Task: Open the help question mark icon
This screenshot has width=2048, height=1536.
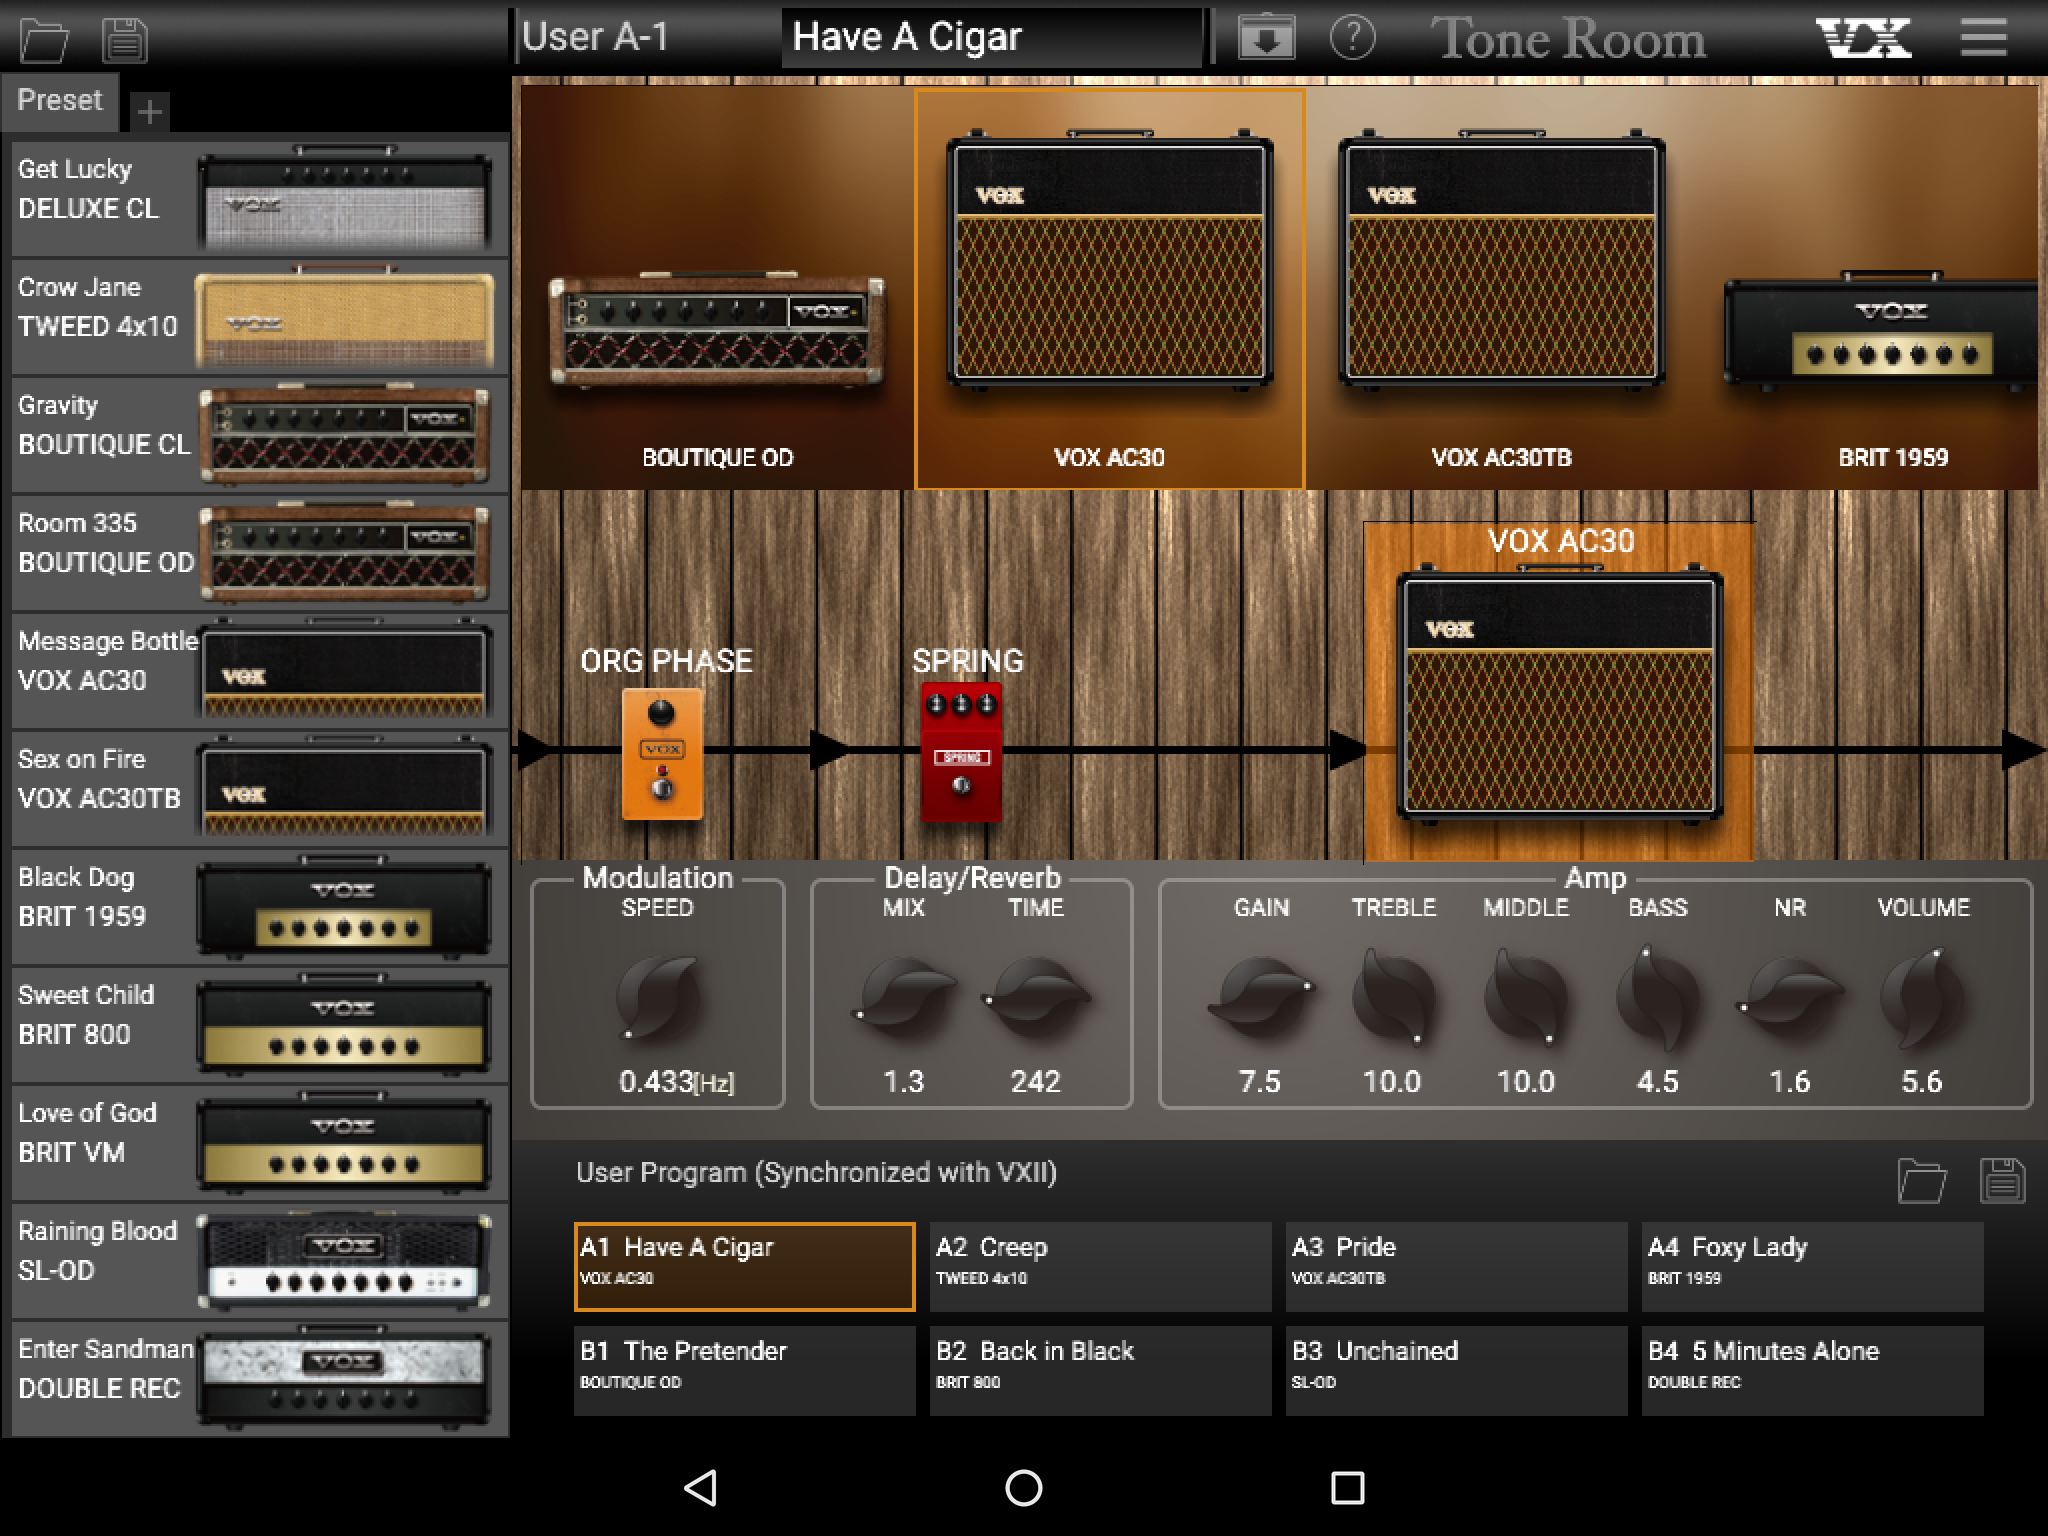Action: click(1352, 38)
